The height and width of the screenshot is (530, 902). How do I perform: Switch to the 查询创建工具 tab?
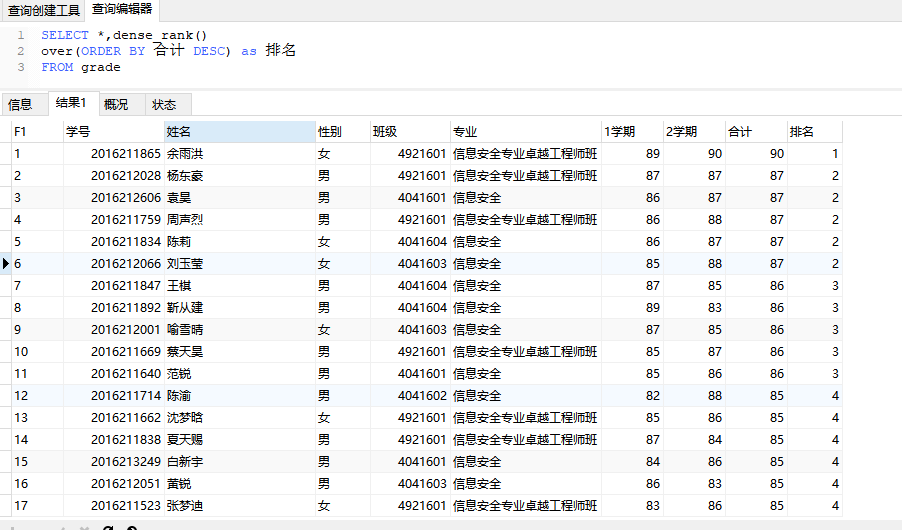(43, 10)
